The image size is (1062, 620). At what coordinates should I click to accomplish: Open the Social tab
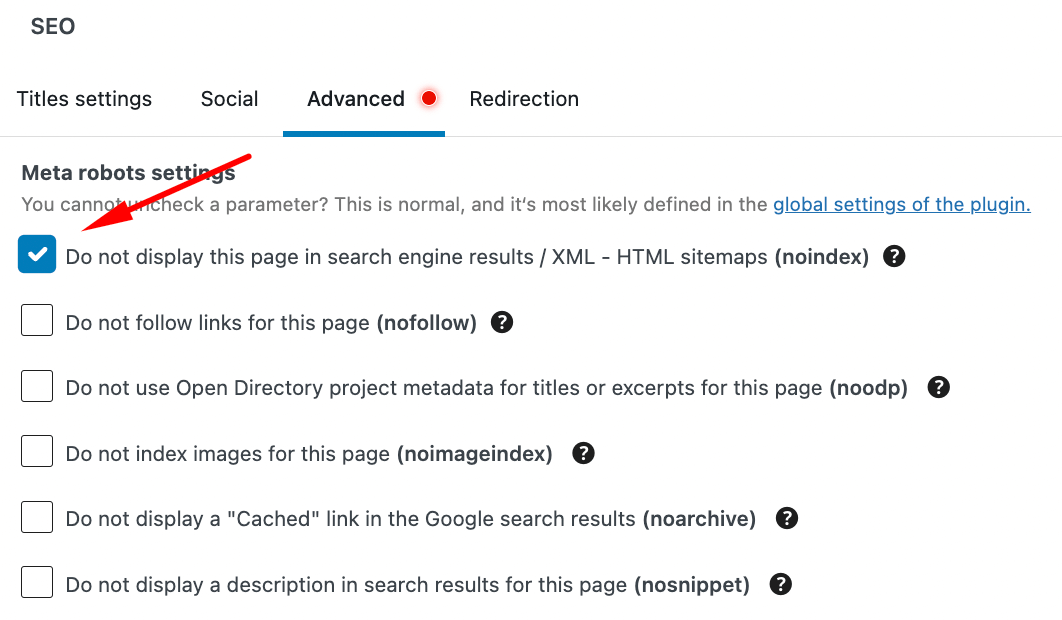229,98
